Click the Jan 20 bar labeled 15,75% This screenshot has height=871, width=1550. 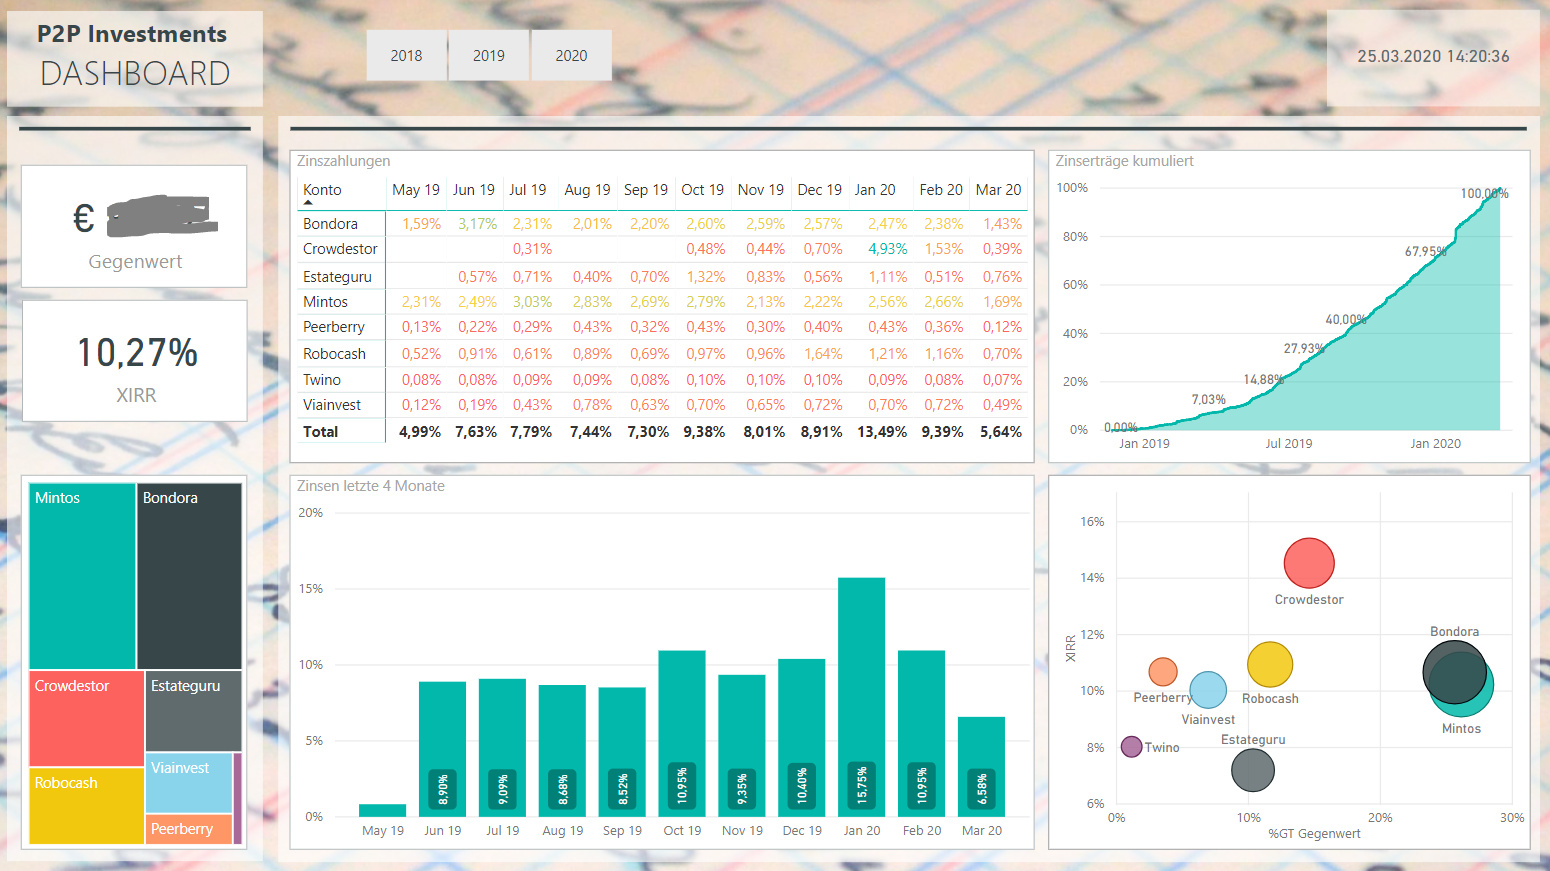862,697
